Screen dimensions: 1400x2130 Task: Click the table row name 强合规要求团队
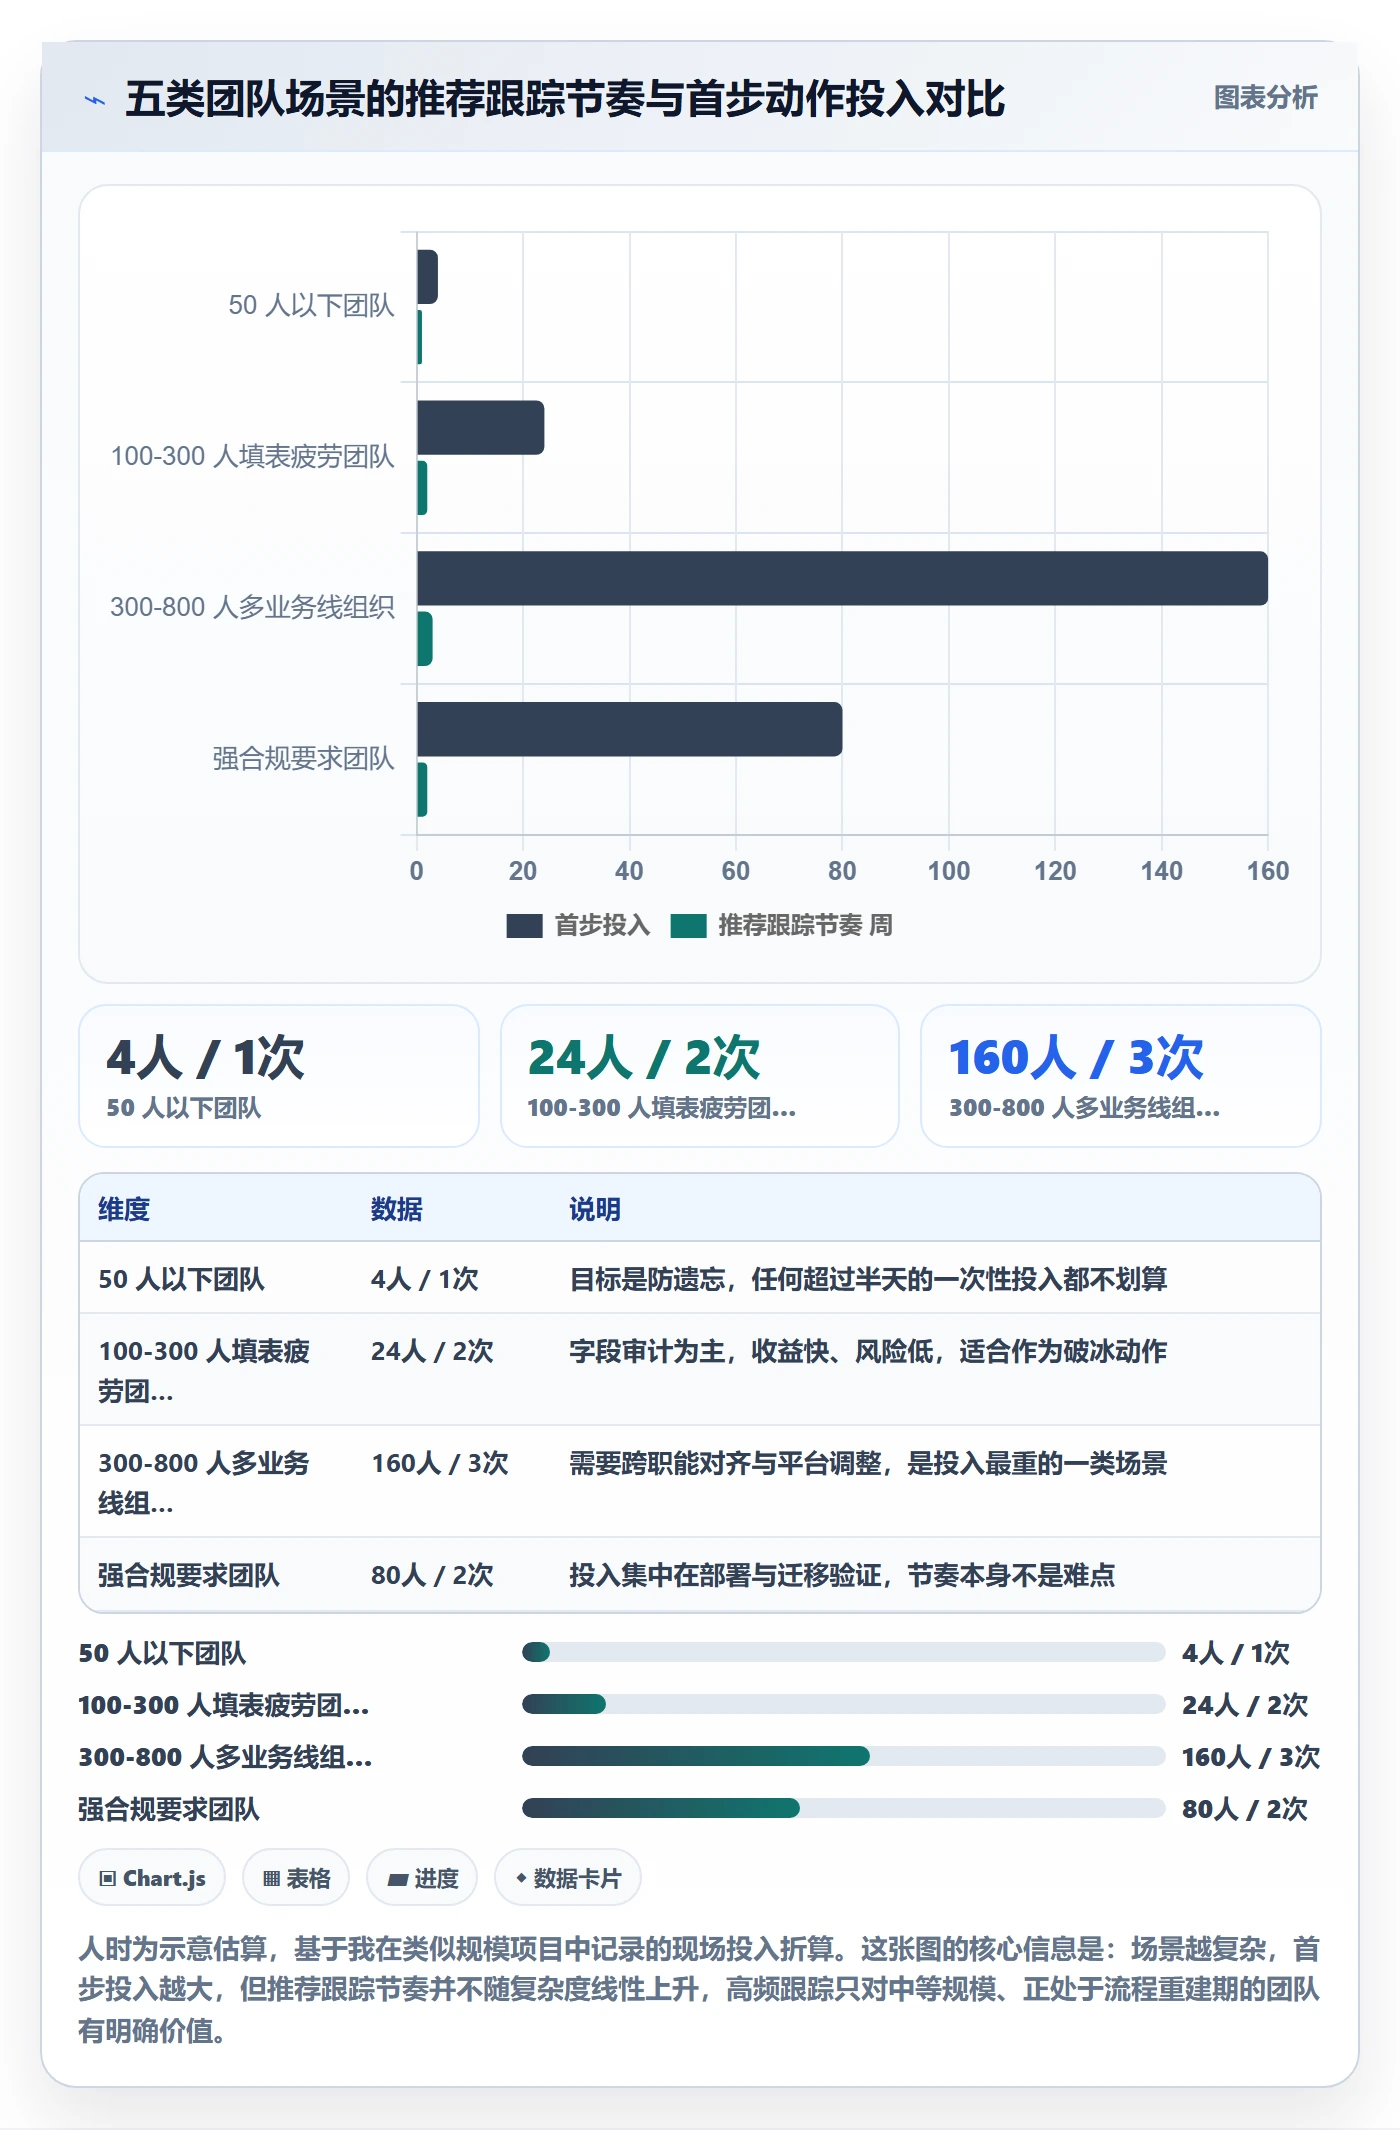[x=189, y=1575]
